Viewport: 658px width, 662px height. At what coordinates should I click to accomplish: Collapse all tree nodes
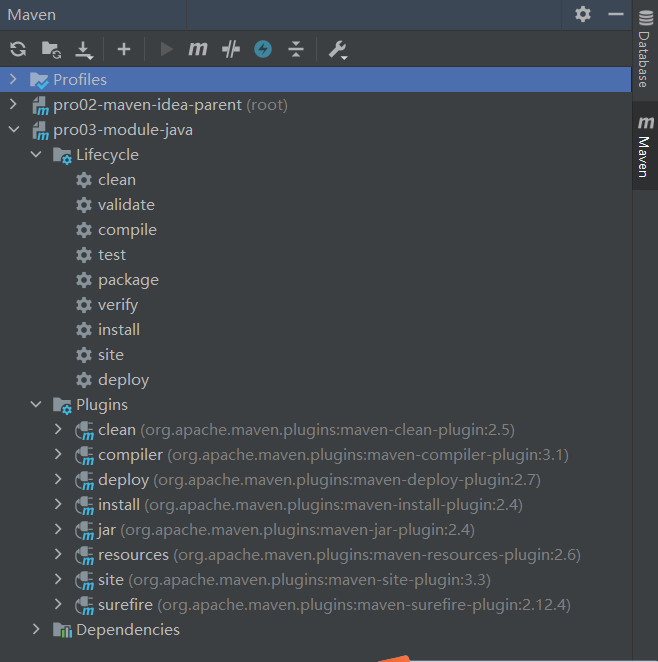point(296,49)
